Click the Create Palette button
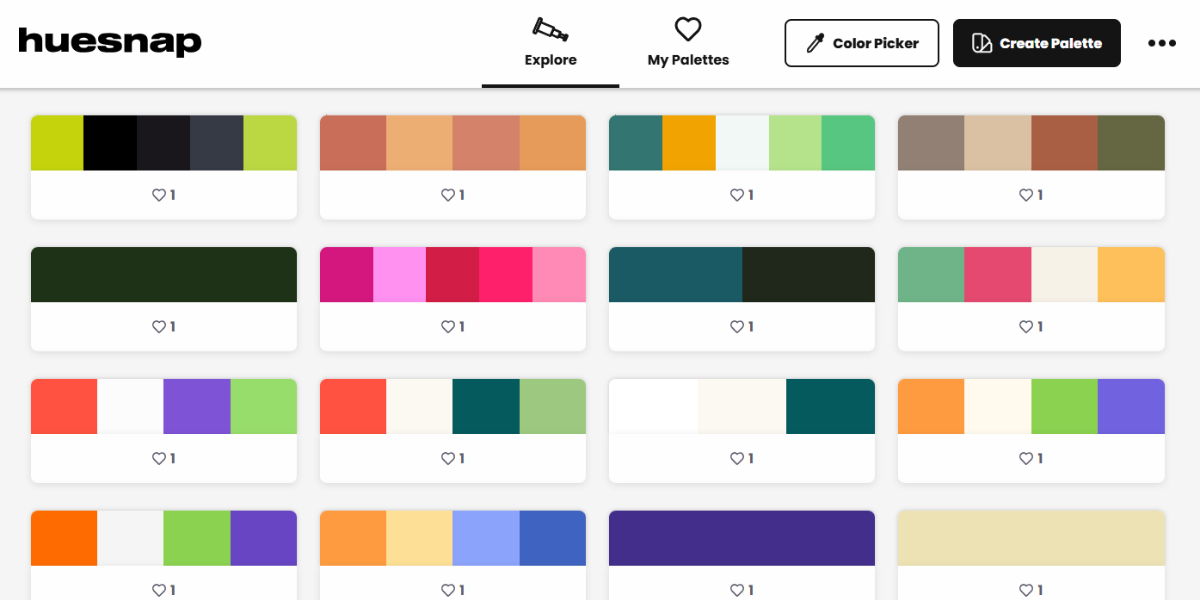Screen dimensions: 1200x600 [x=1036, y=43]
